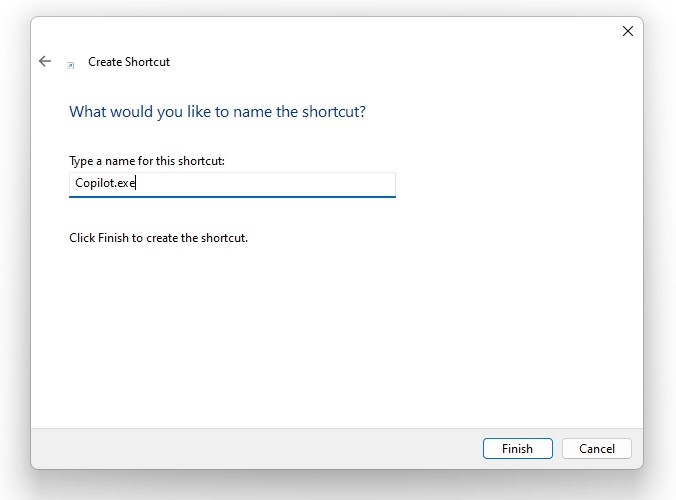Image resolution: width=676 pixels, height=500 pixels.
Task: Click the blue underline of the name box
Action: [x=232, y=197]
